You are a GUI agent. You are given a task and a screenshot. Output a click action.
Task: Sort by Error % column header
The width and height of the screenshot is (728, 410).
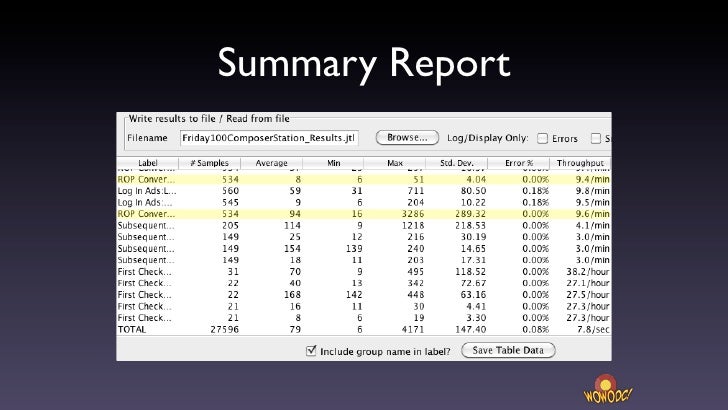519,163
